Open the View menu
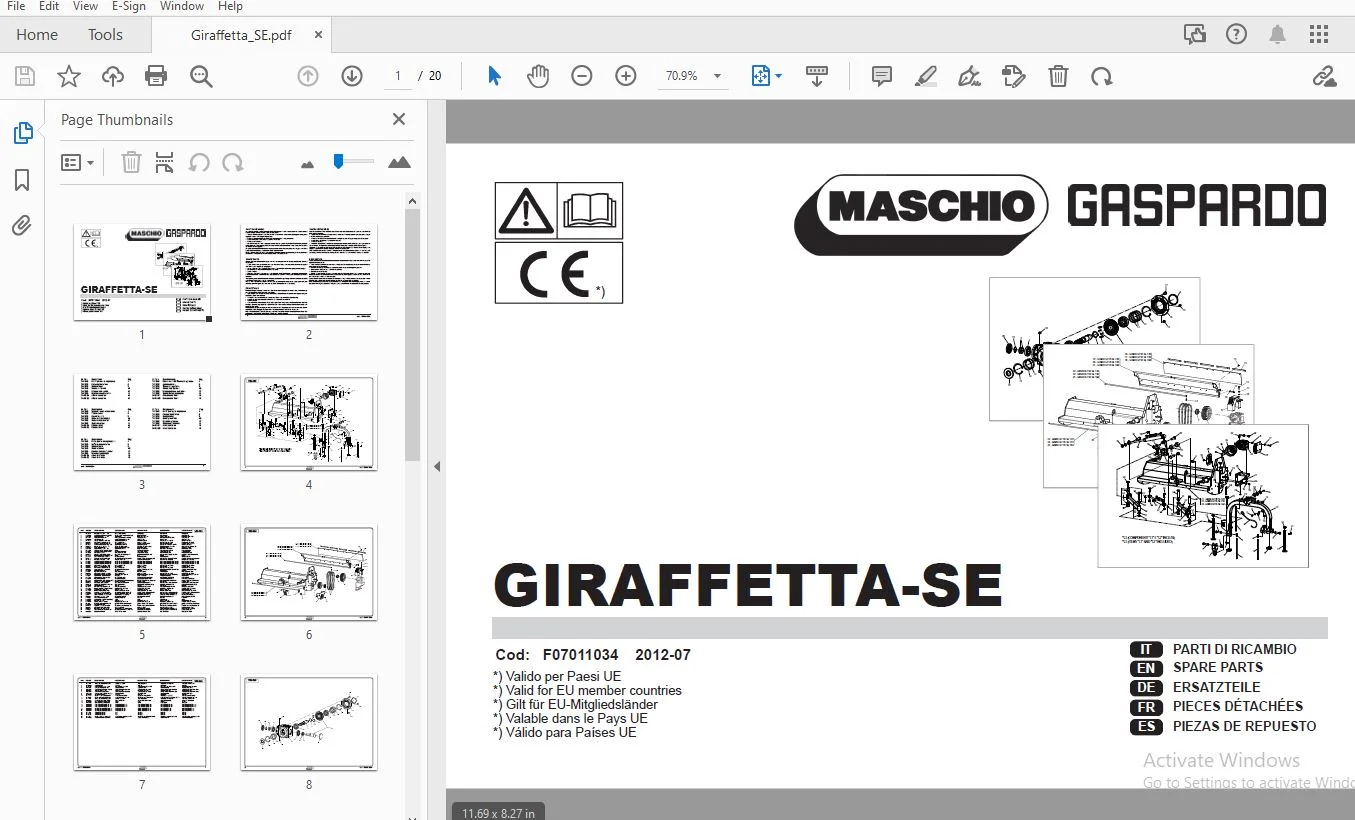The image size is (1355, 820). coord(85,6)
